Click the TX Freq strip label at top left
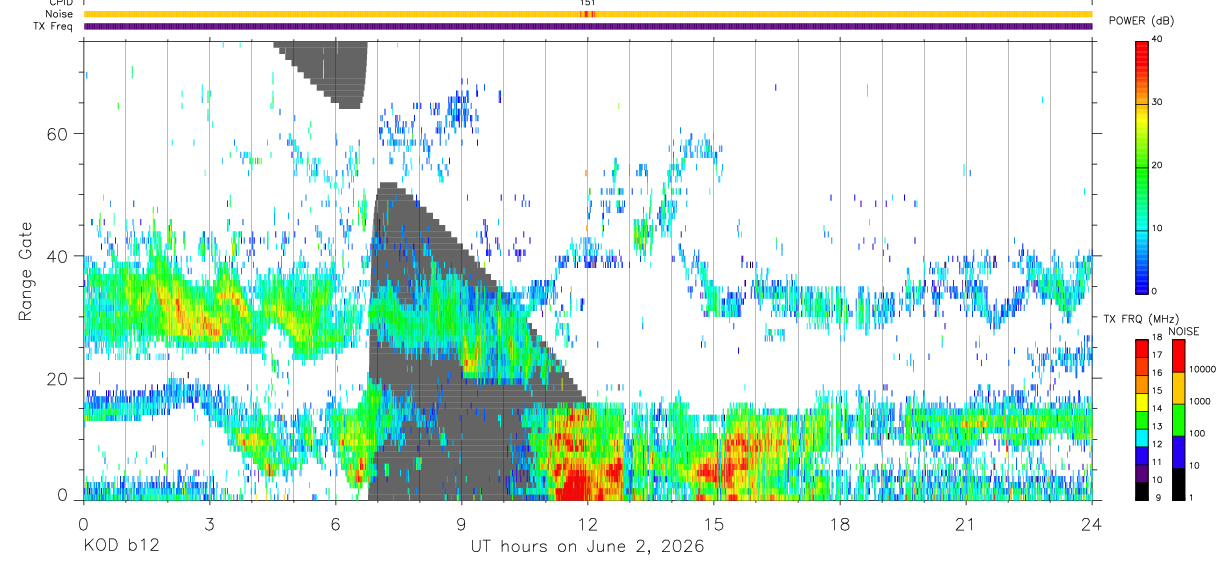 pyautogui.click(x=54, y=26)
